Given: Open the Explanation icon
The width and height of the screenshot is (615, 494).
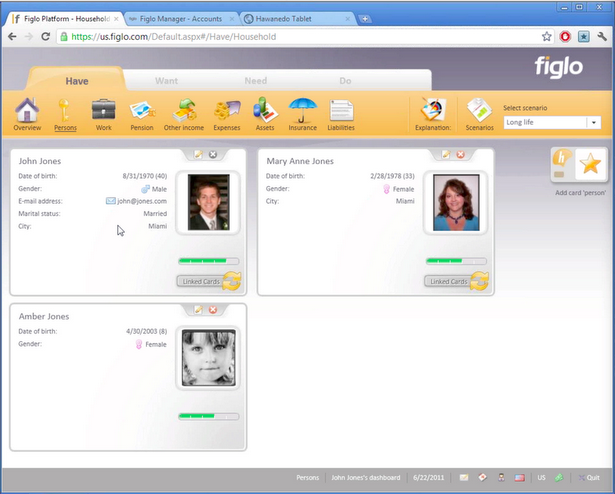Looking at the screenshot, I should [433, 114].
